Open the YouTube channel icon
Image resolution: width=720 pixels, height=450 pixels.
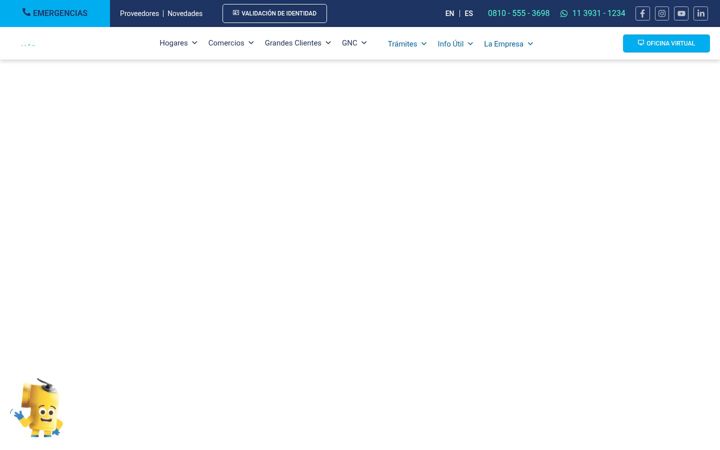coord(681,13)
